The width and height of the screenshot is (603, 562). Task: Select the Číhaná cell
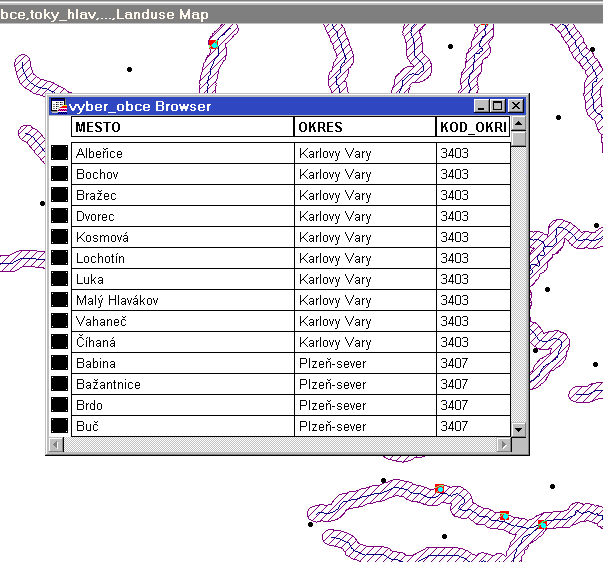coord(183,342)
